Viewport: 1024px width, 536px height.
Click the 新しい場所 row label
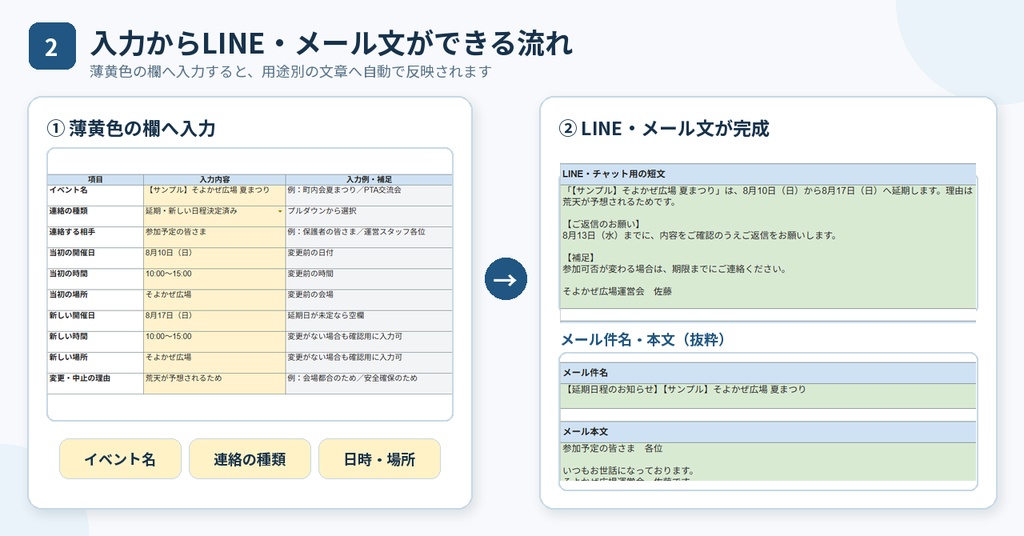95,362
